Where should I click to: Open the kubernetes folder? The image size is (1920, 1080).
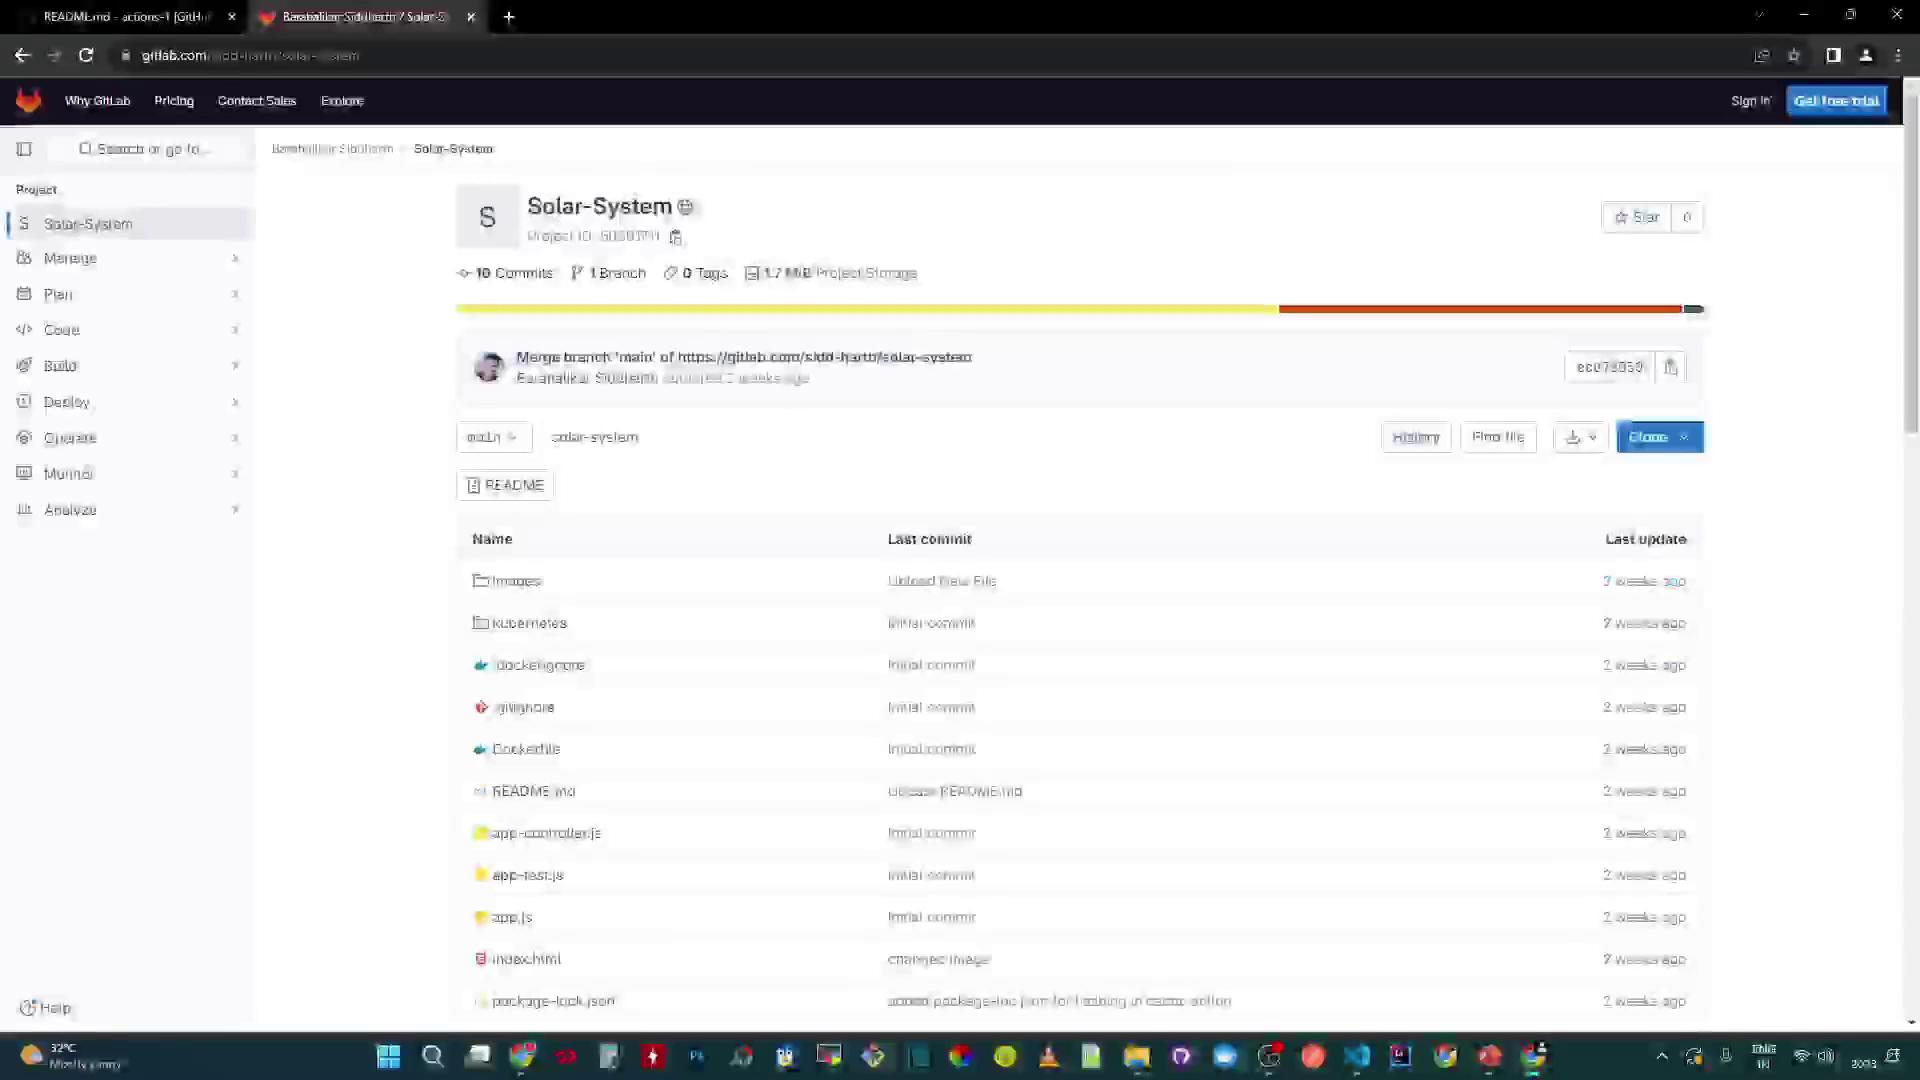[529, 623]
